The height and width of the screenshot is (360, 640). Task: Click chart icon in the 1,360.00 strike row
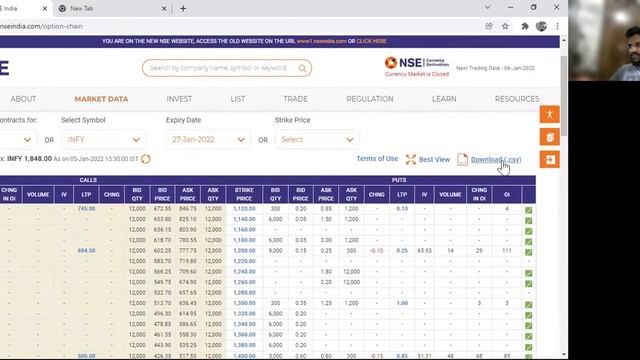(529, 336)
